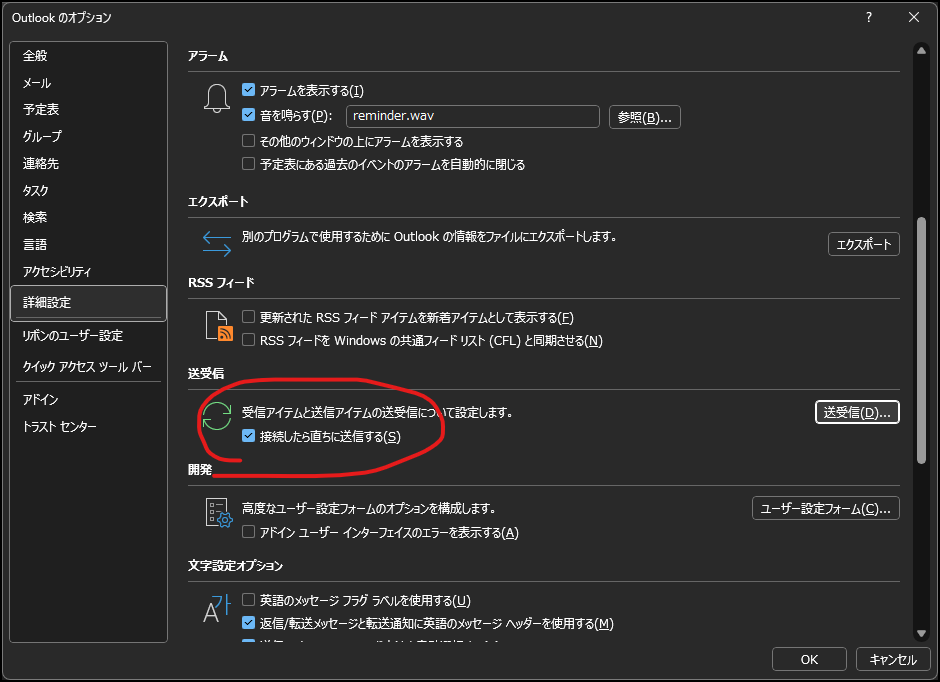This screenshot has width=940, height=682.
Task: Enable その他のウィンドウの上にアラームを表示する
Action: coord(248,141)
